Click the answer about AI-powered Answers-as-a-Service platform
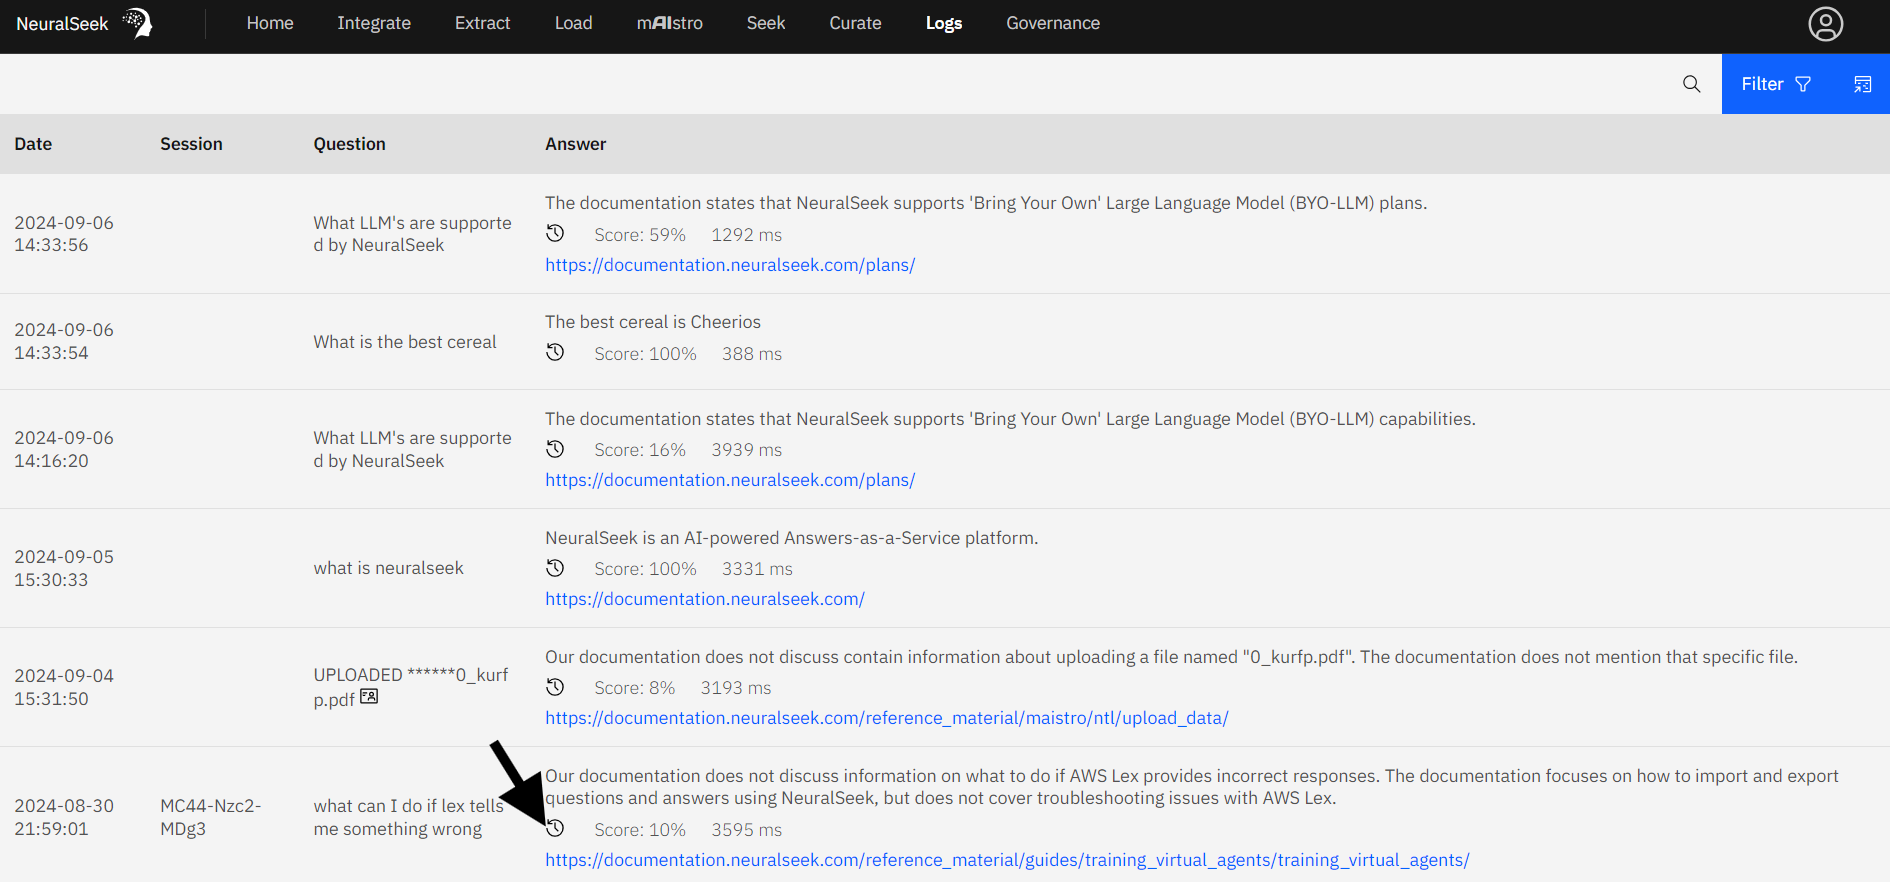Viewport: 1890px width, 882px height. 792,538
